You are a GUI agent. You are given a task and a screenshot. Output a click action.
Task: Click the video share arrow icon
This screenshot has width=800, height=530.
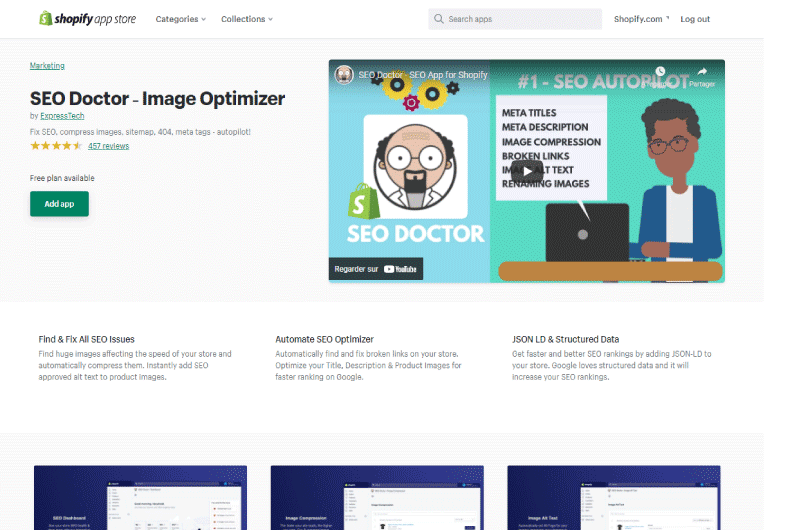coord(702,72)
